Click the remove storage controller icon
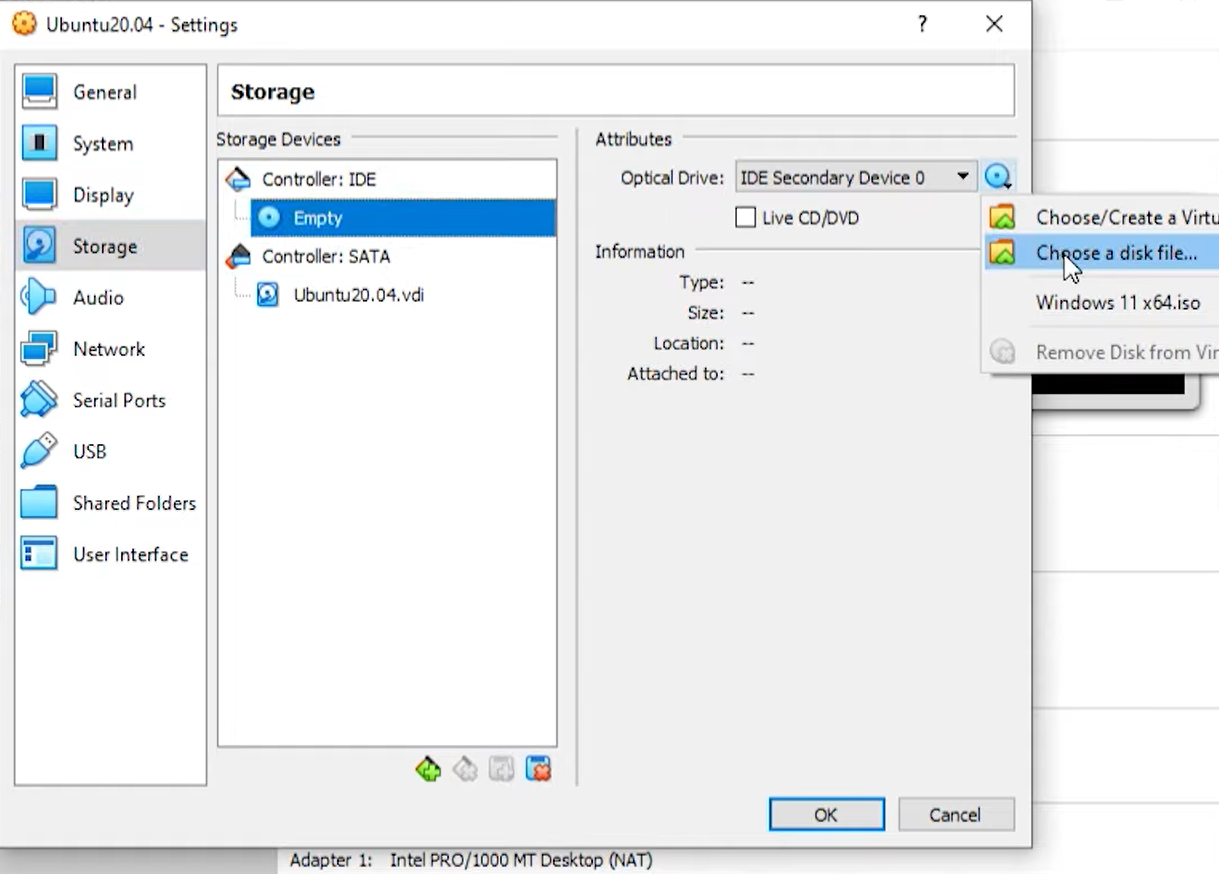This screenshot has height=874, width=1219. (465, 769)
